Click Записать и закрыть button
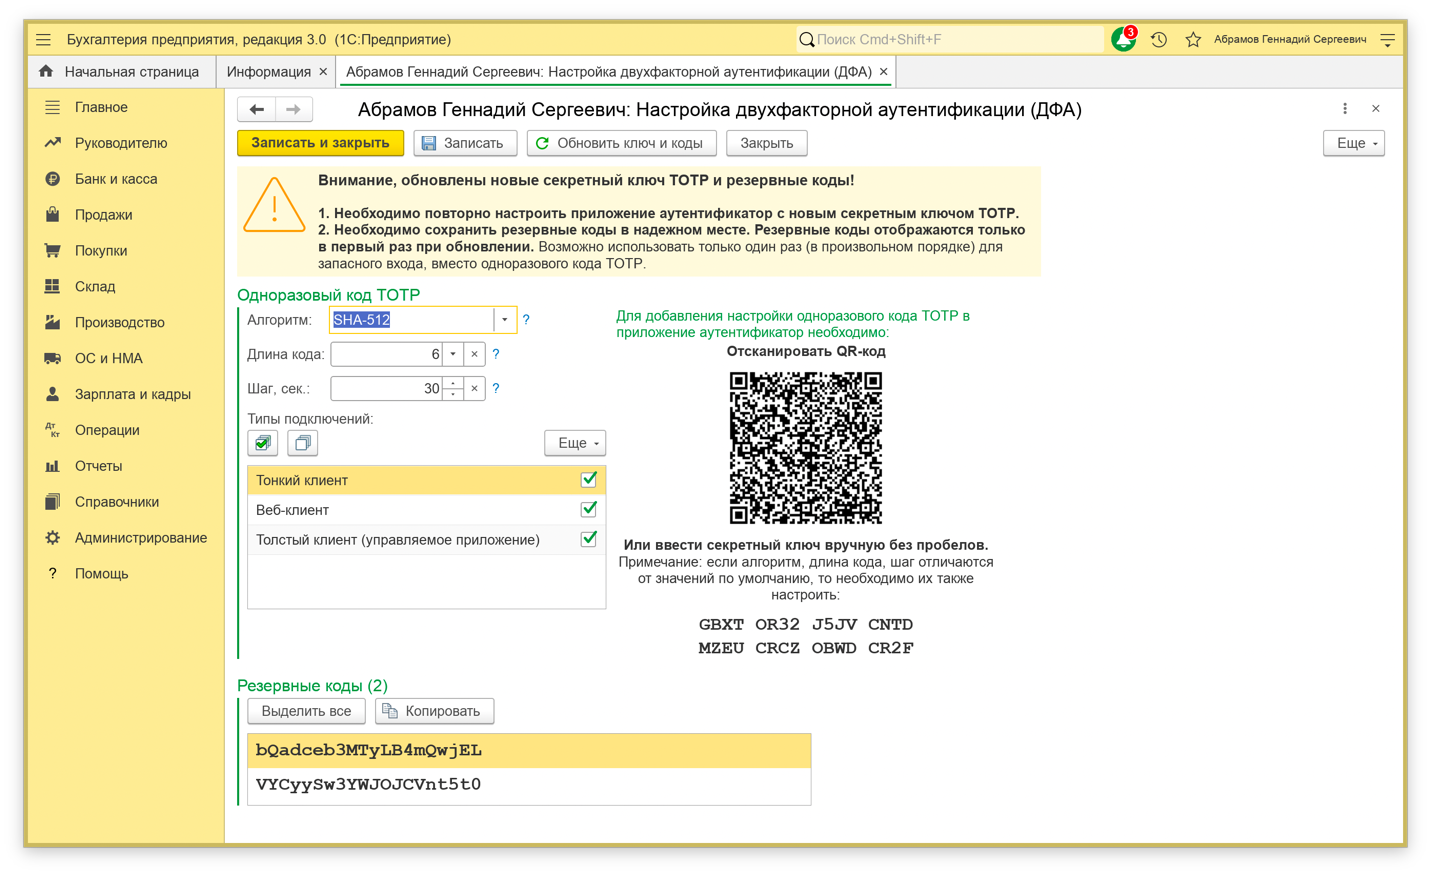This screenshot has width=1431, height=875. 320,143
